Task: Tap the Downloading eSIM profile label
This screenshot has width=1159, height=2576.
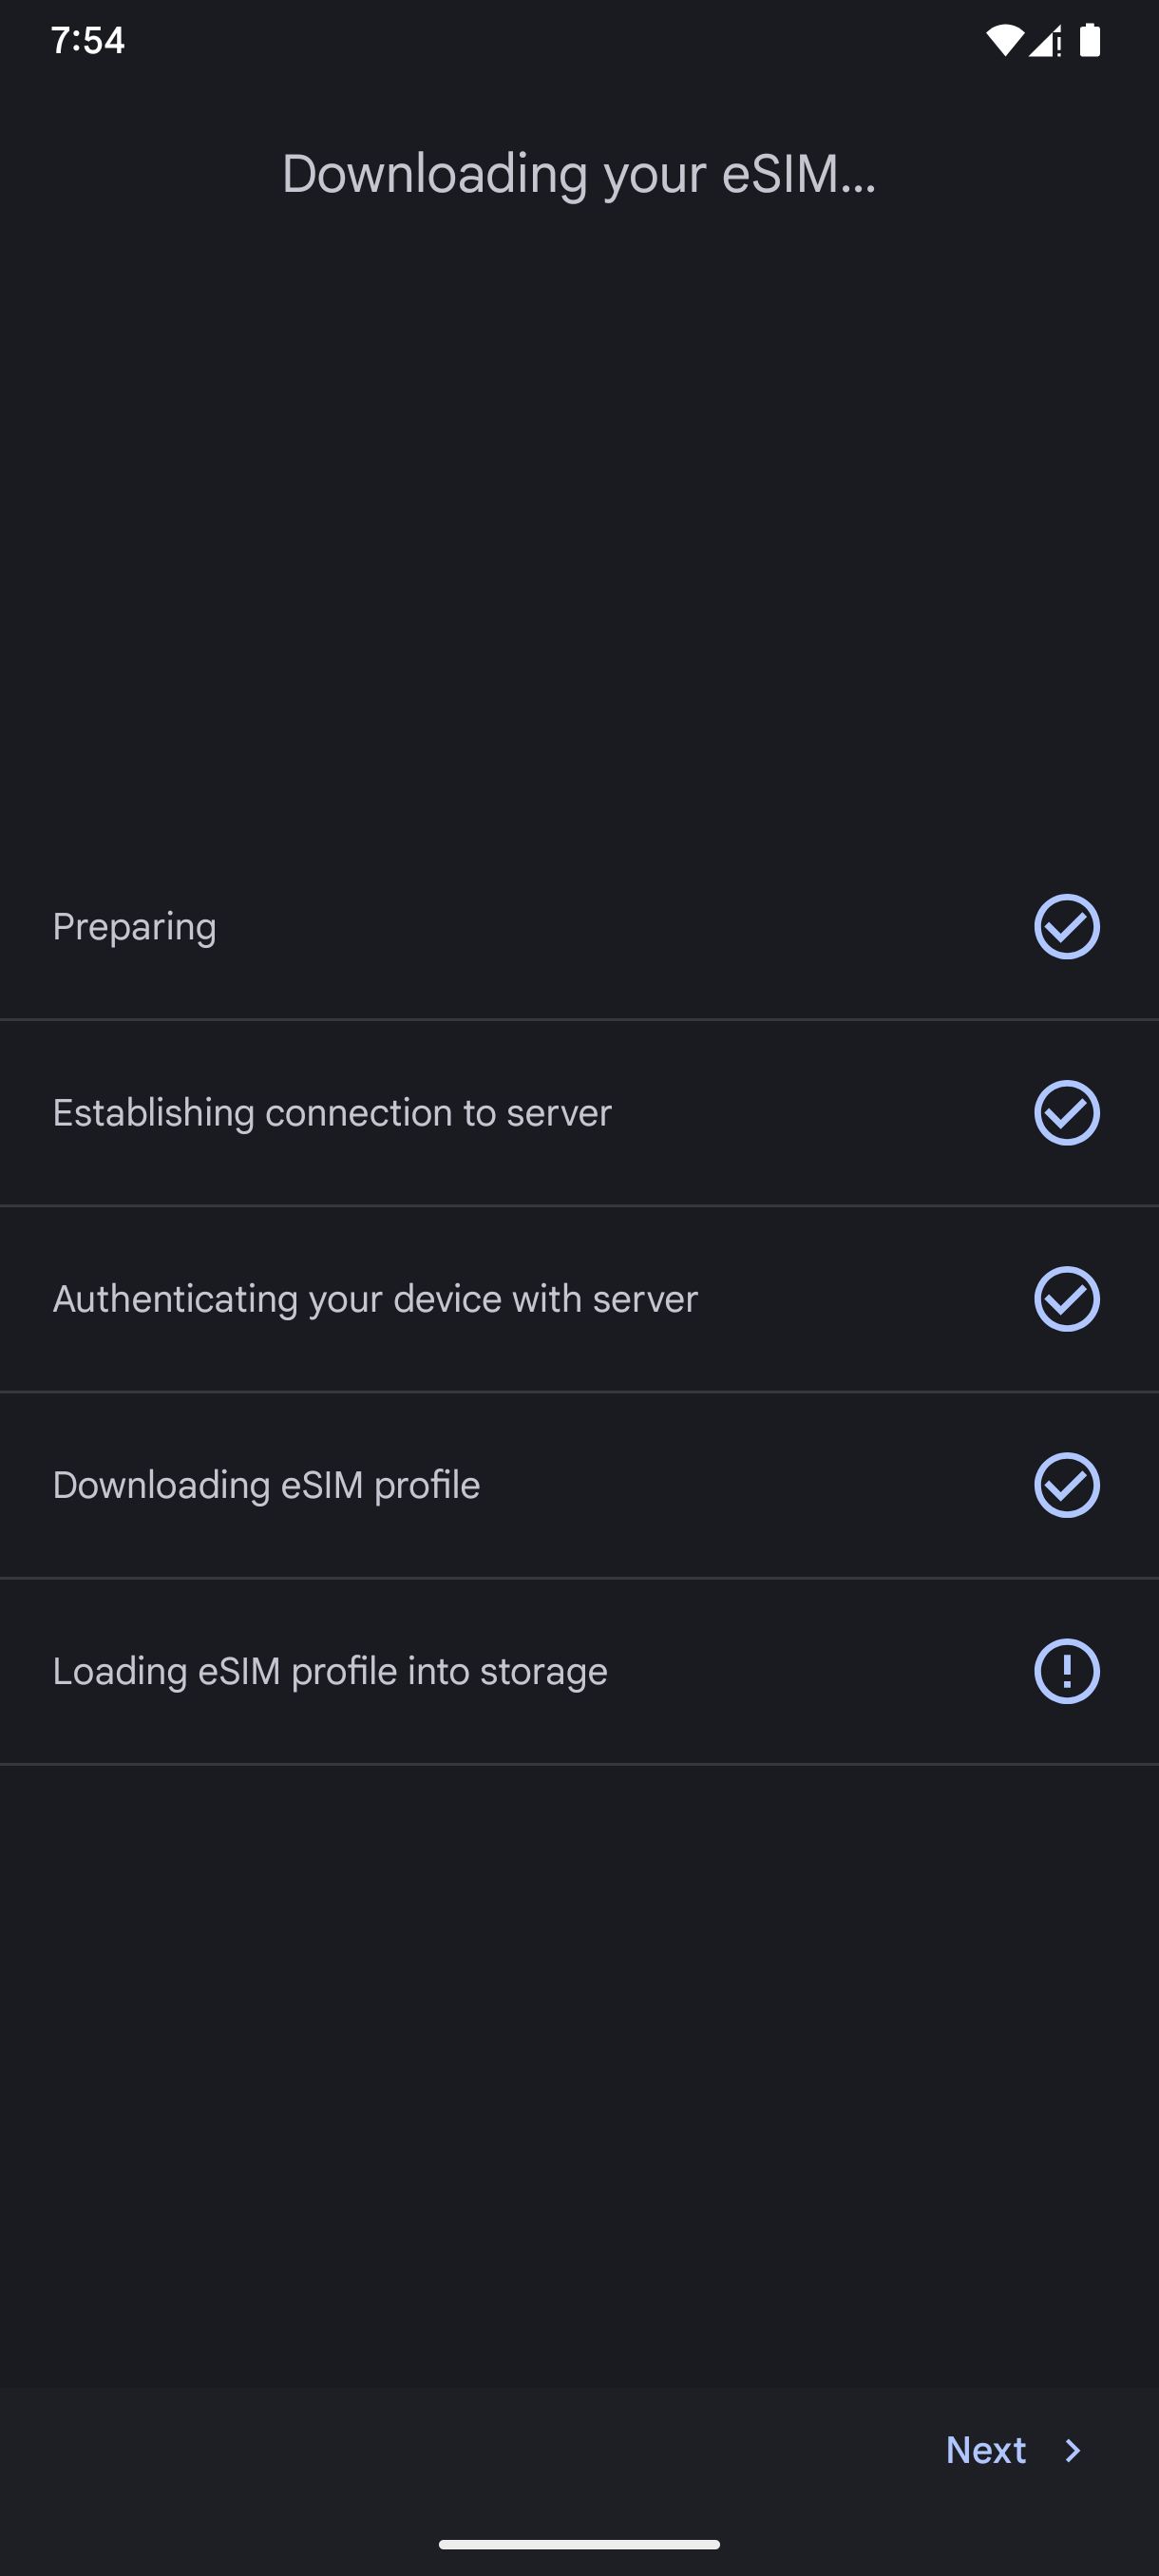Action: pyautogui.click(x=266, y=1484)
